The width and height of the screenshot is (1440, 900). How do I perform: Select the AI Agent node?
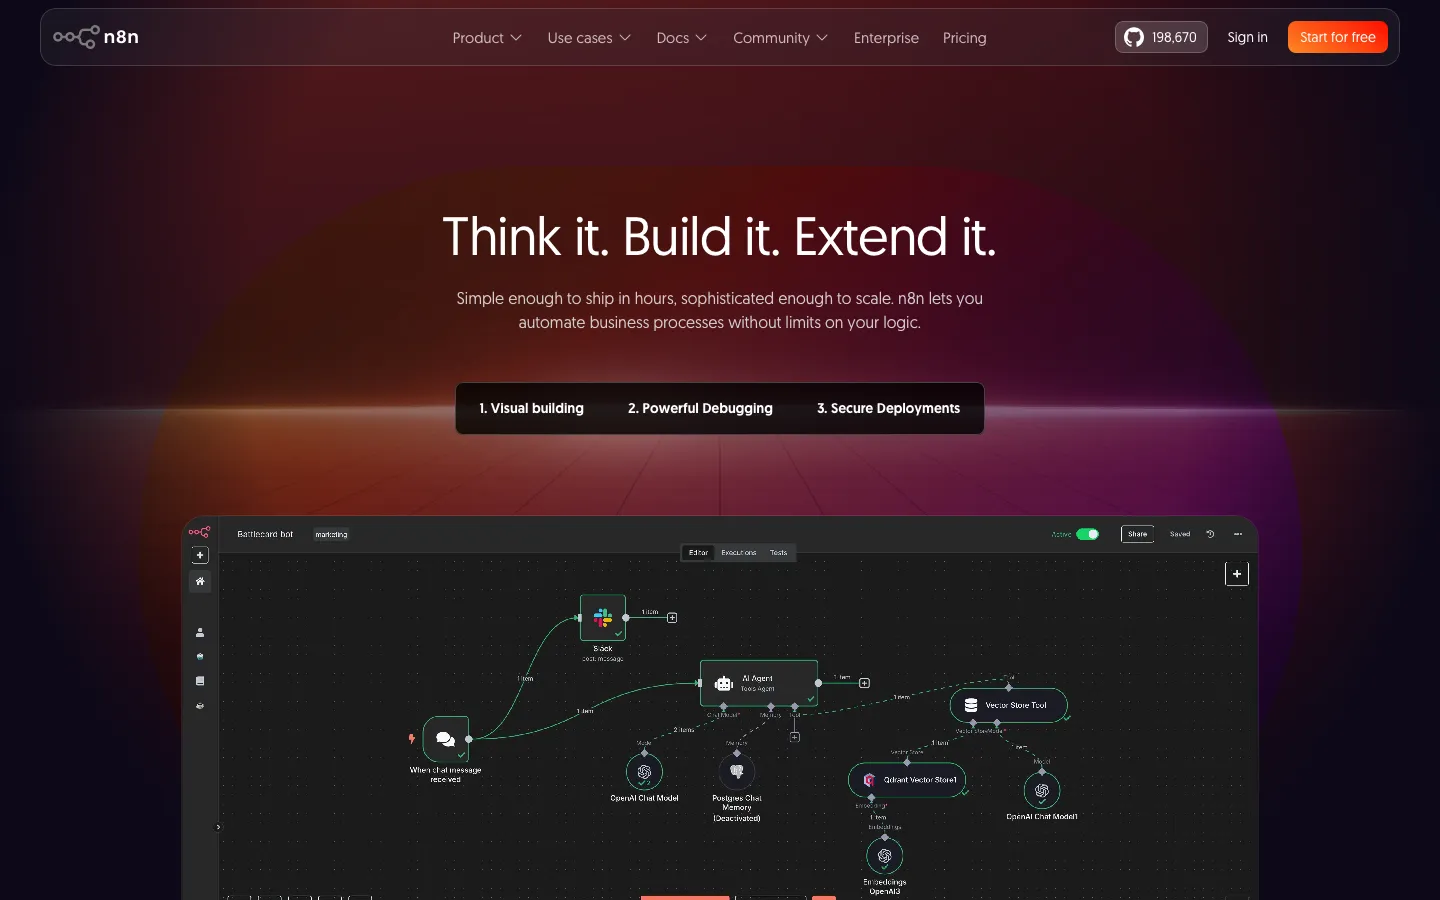tap(759, 683)
